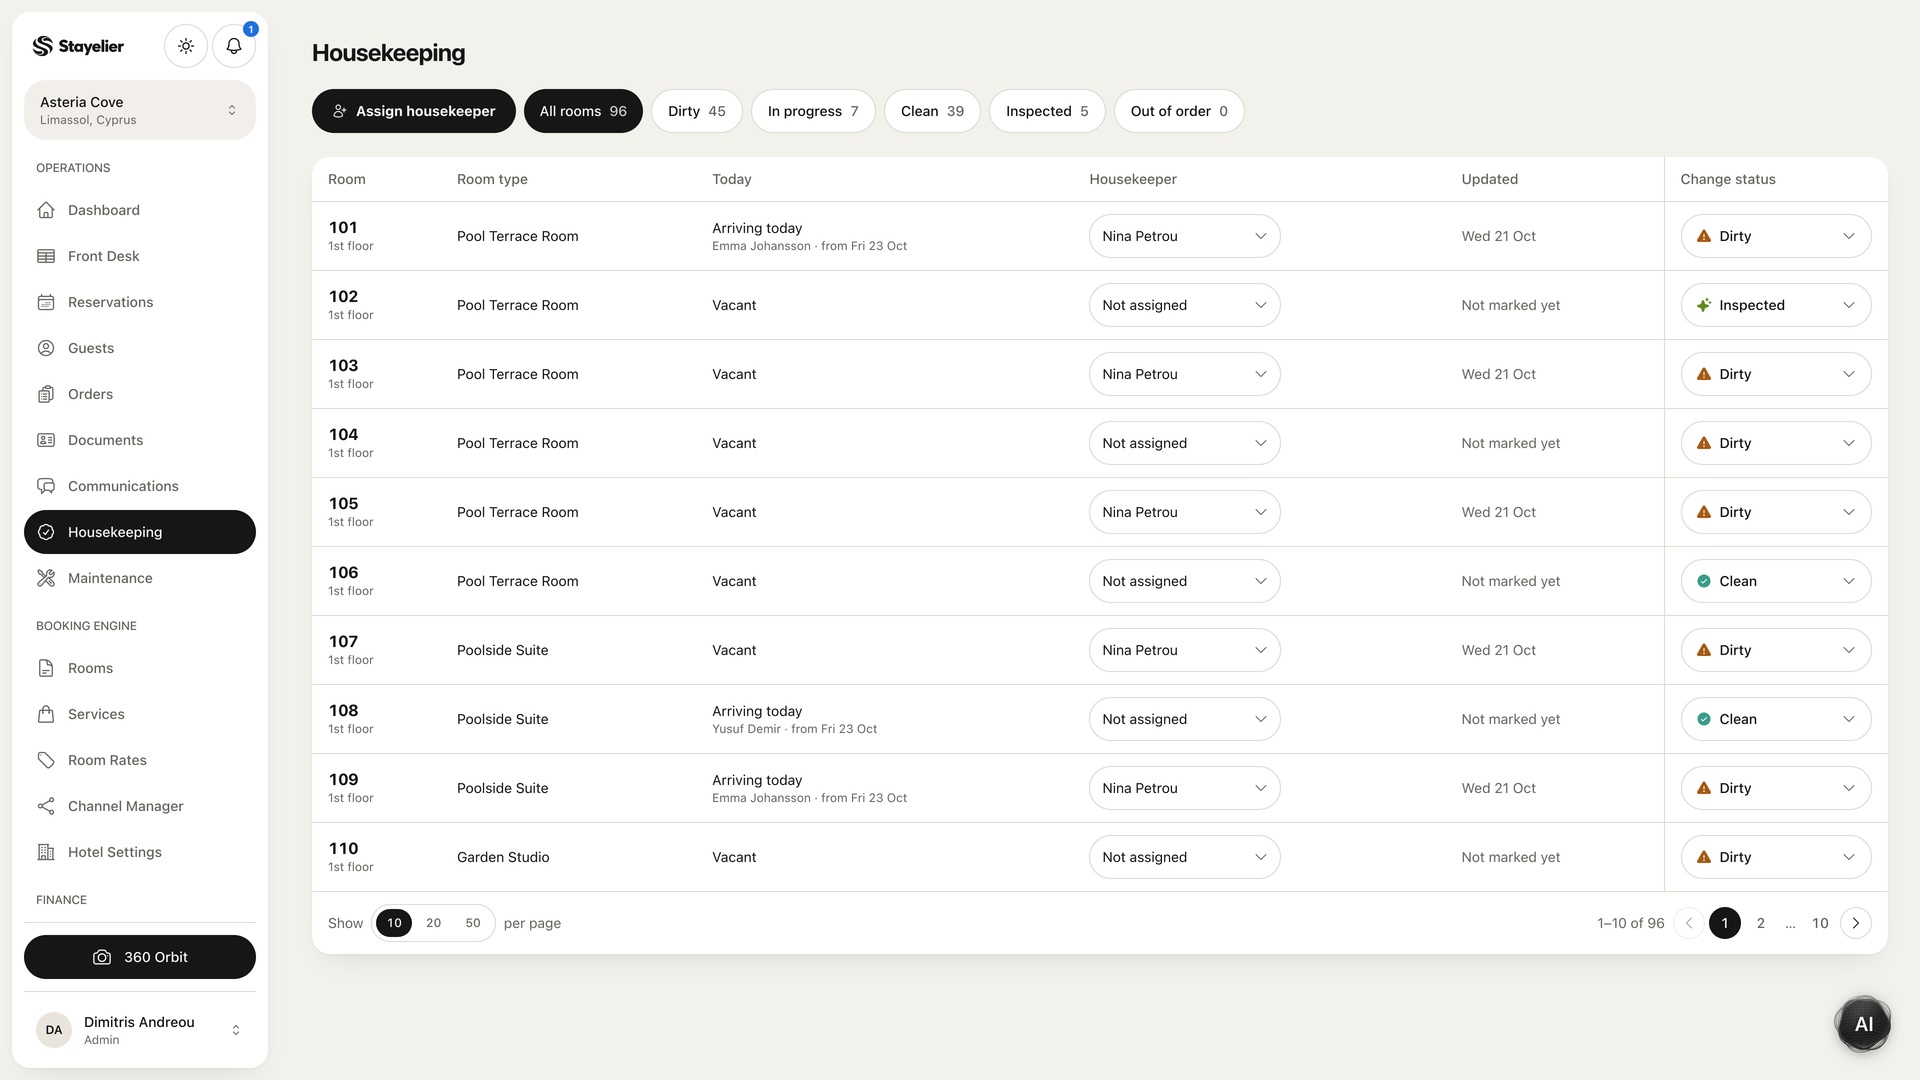
Task: Toggle light theme sun icon
Action: pyautogui.click(x=186, y=46)
